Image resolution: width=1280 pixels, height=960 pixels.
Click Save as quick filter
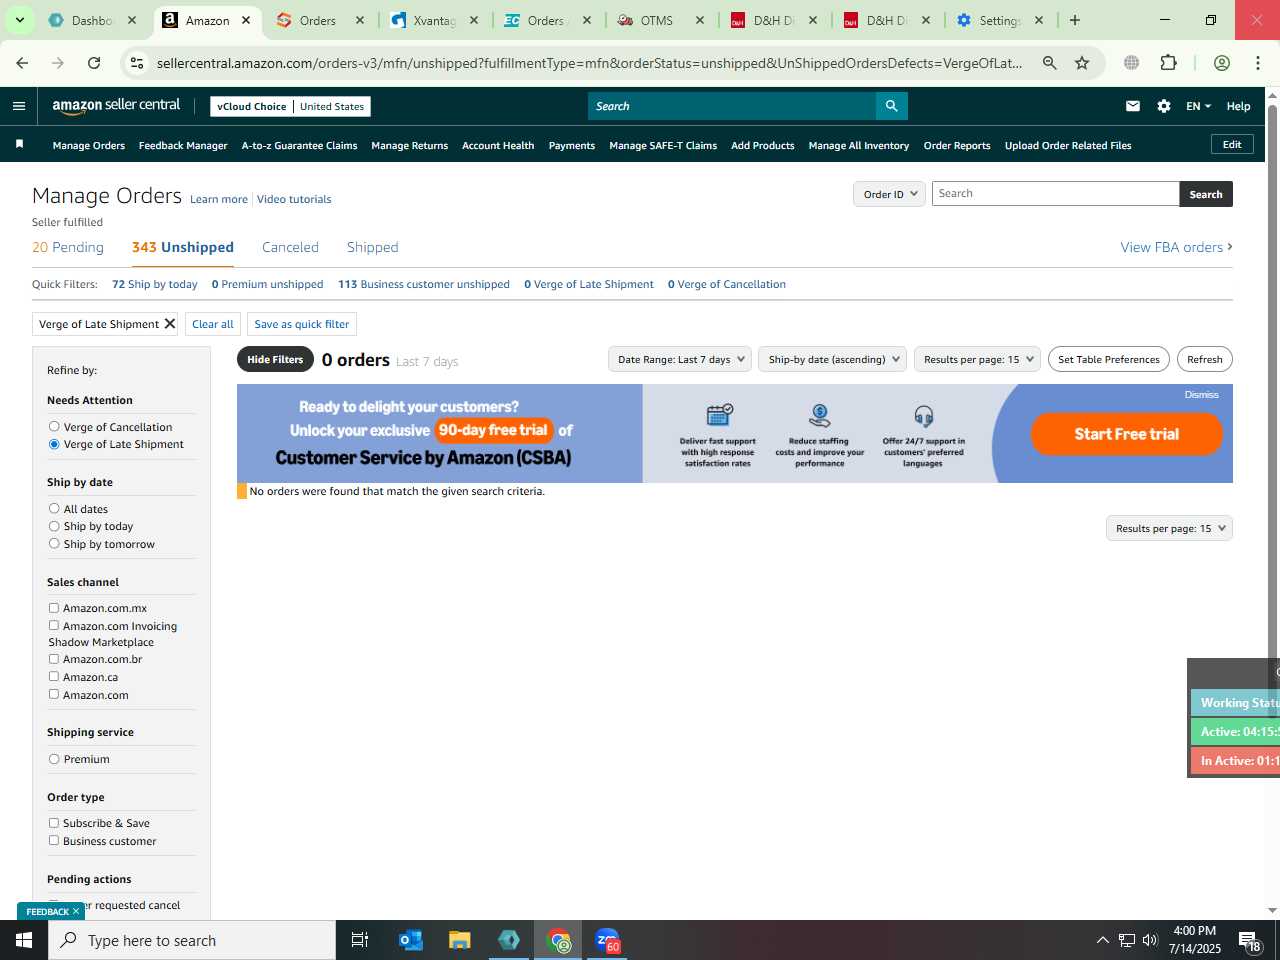[302, 324]
